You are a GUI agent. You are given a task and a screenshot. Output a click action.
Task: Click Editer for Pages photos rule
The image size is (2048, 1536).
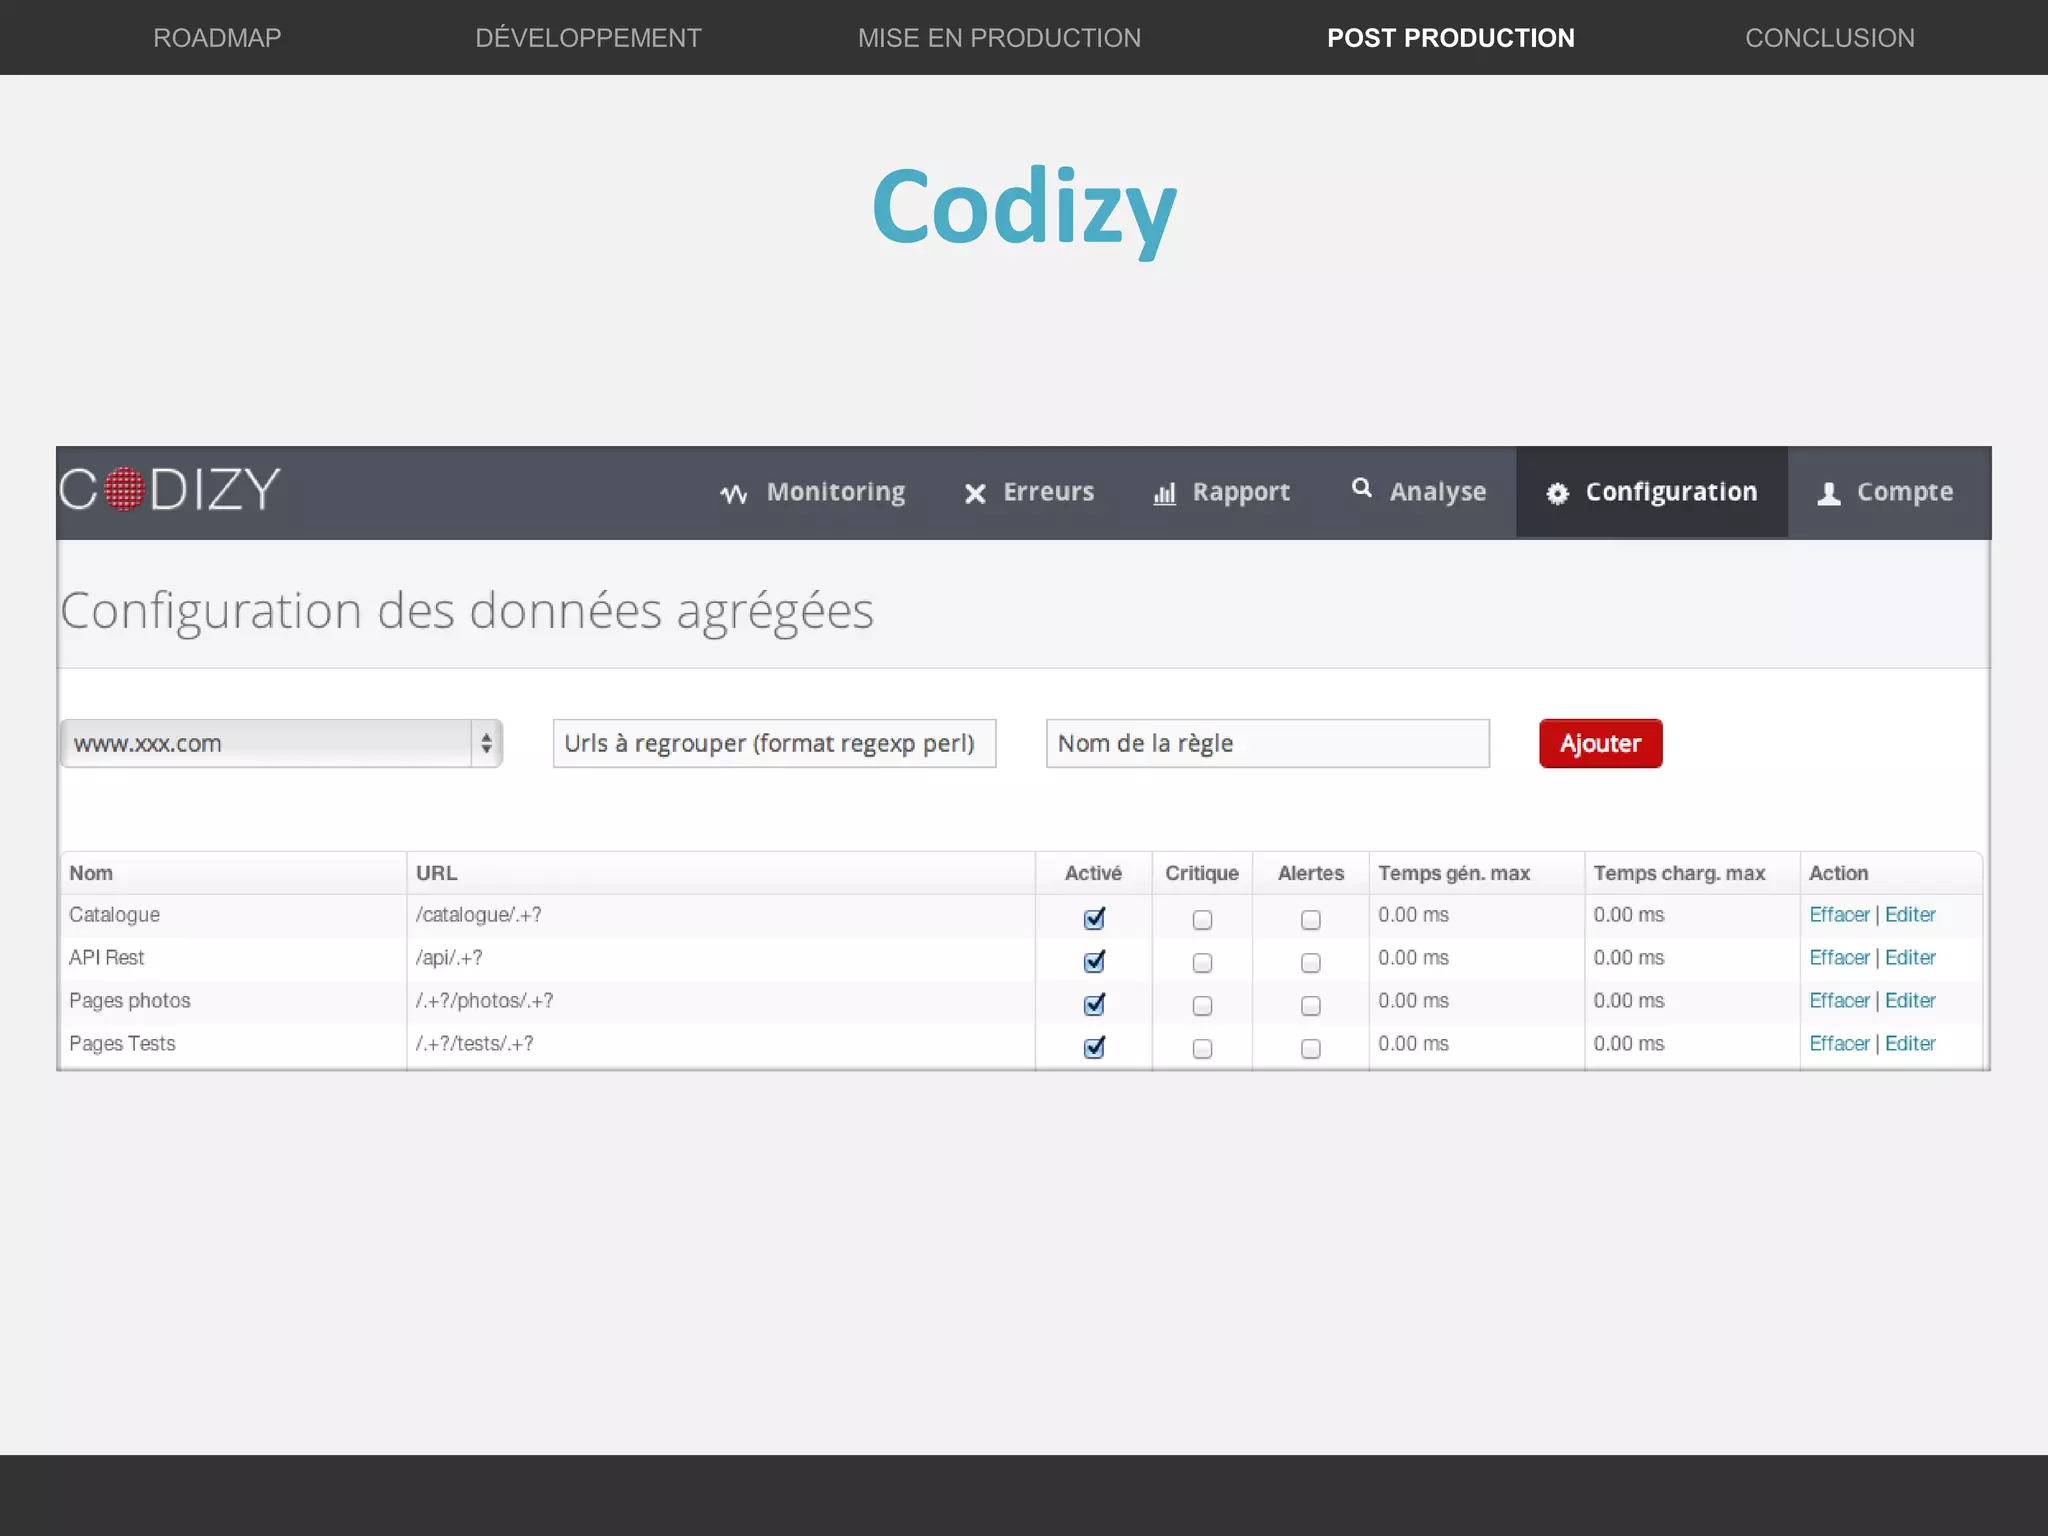click(x=1910, y=1001)
